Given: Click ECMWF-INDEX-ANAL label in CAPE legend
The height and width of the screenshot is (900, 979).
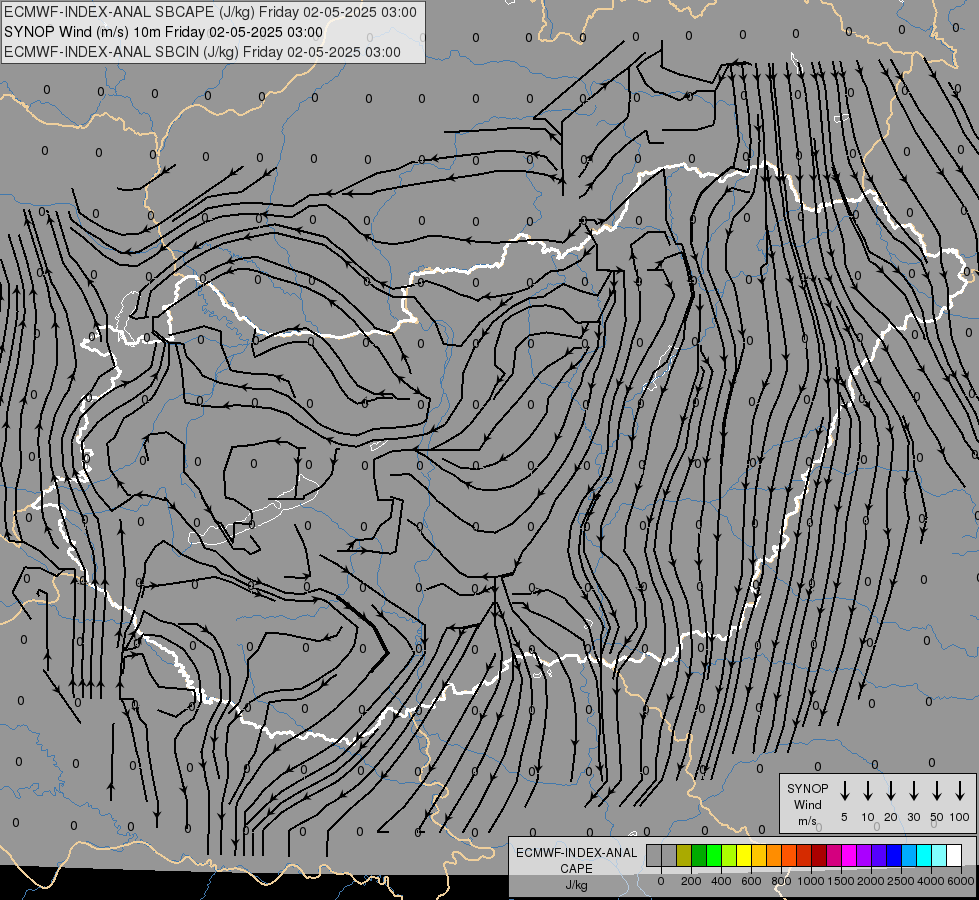Looking at the screenshot, I should point(576,853).
